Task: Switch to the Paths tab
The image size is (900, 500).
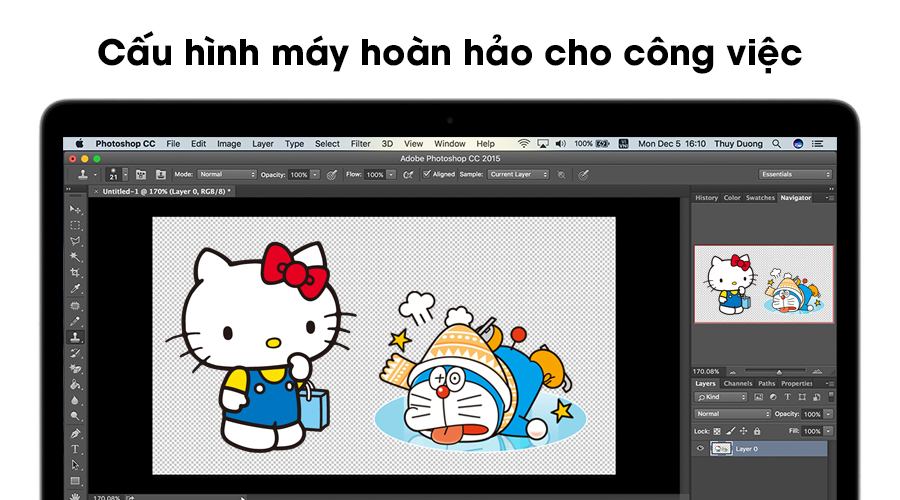Action: coord(766,383)
